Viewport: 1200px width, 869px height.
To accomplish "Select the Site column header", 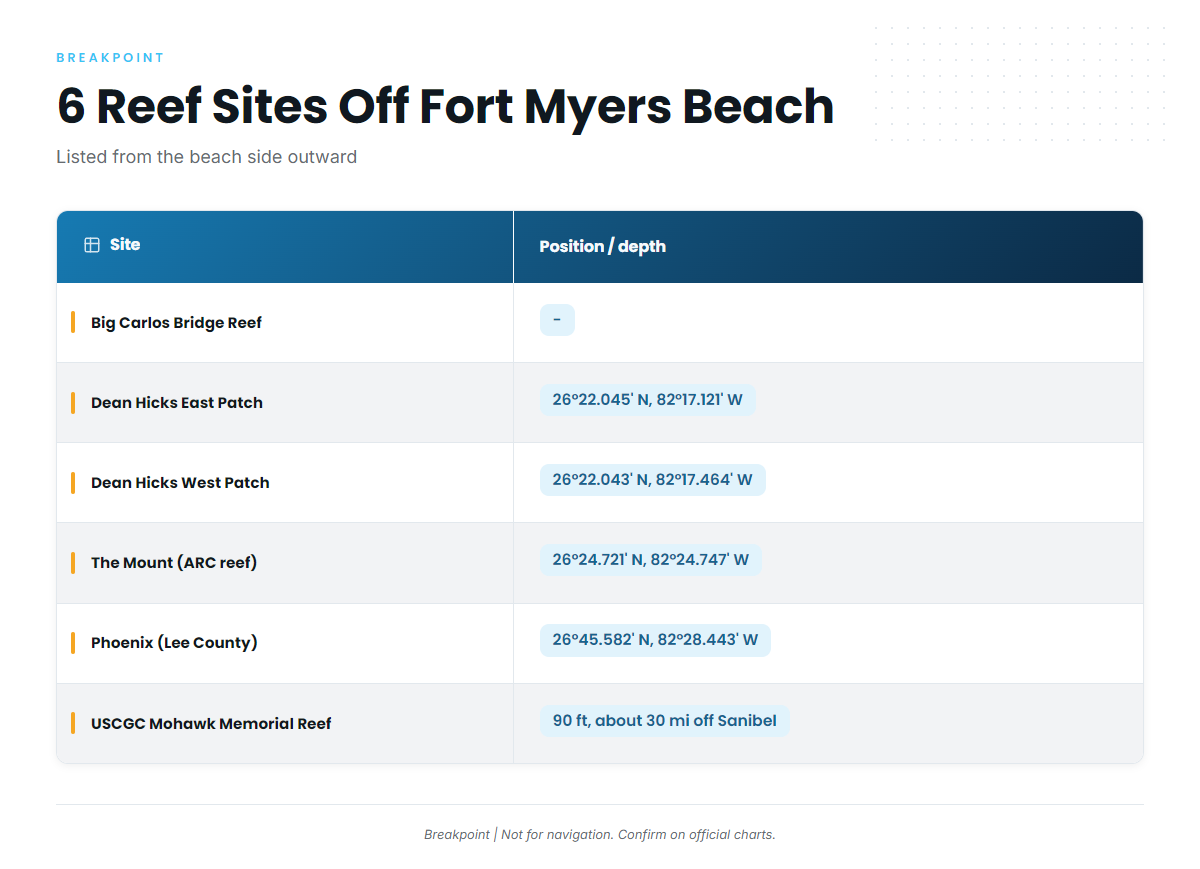I will coord(285,246).
